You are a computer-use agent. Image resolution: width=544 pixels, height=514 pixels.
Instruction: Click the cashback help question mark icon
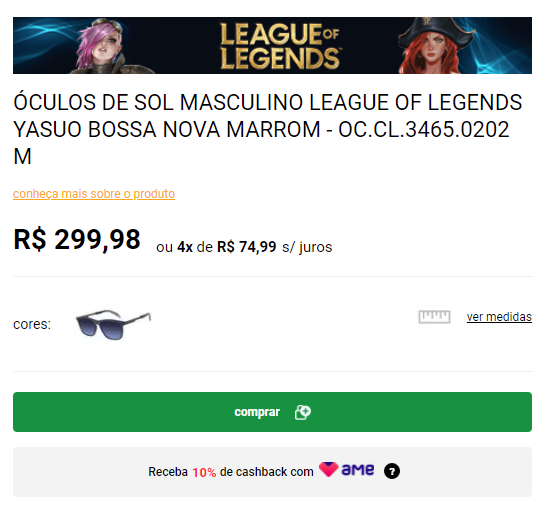tap(392, 471)
